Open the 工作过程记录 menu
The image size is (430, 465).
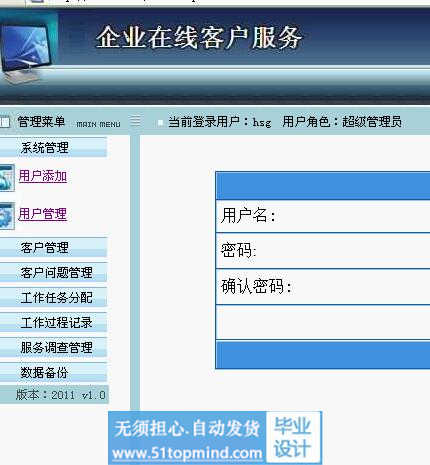pos(53,322)
